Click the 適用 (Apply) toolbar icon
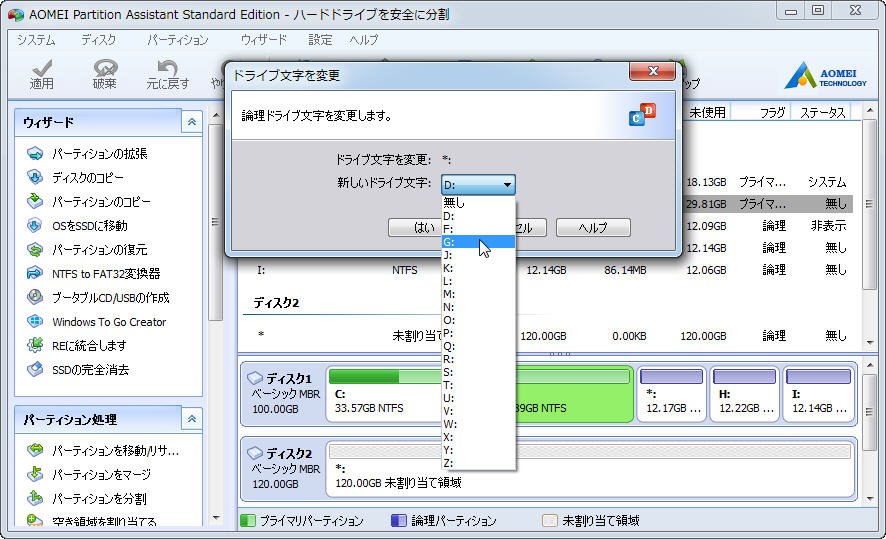 [x=42, y=75]
